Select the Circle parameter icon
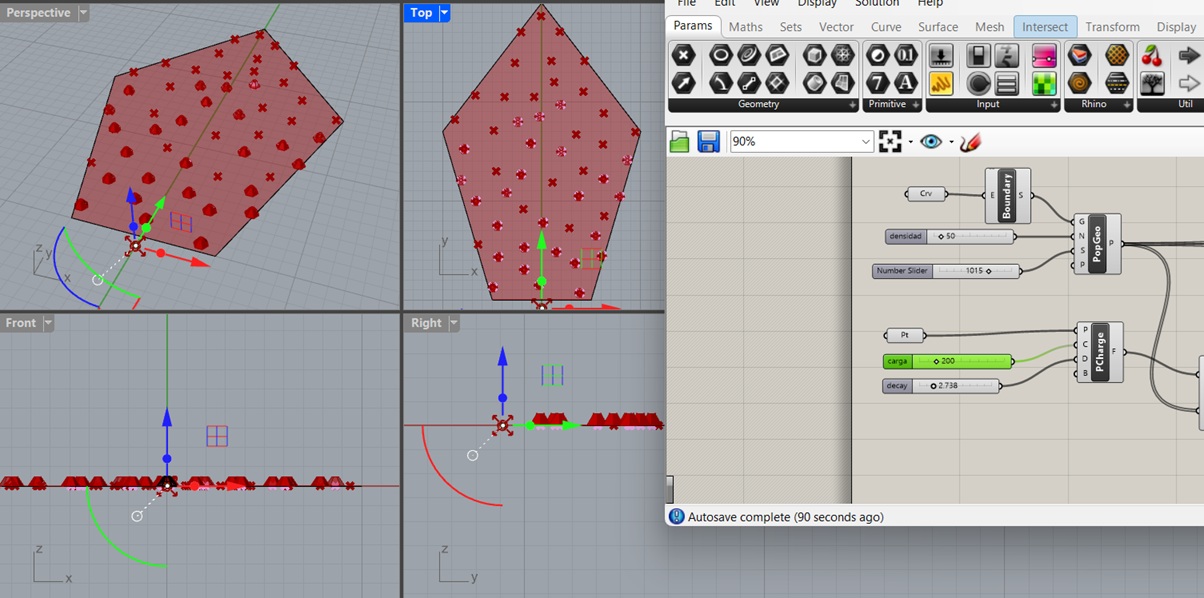 (720, 54)
